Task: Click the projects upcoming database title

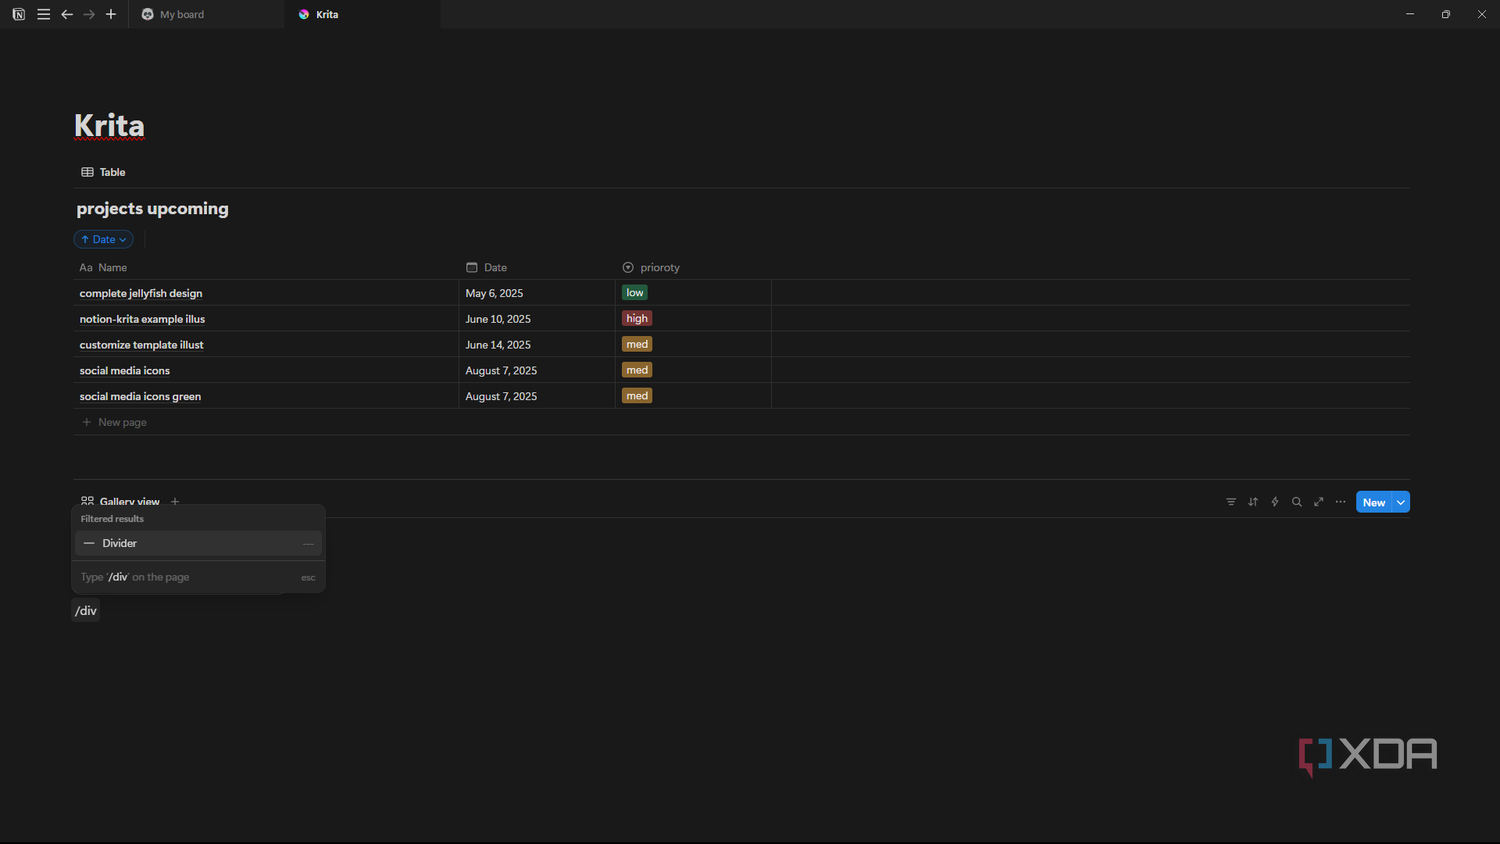Action: click(x=152, y=208)
